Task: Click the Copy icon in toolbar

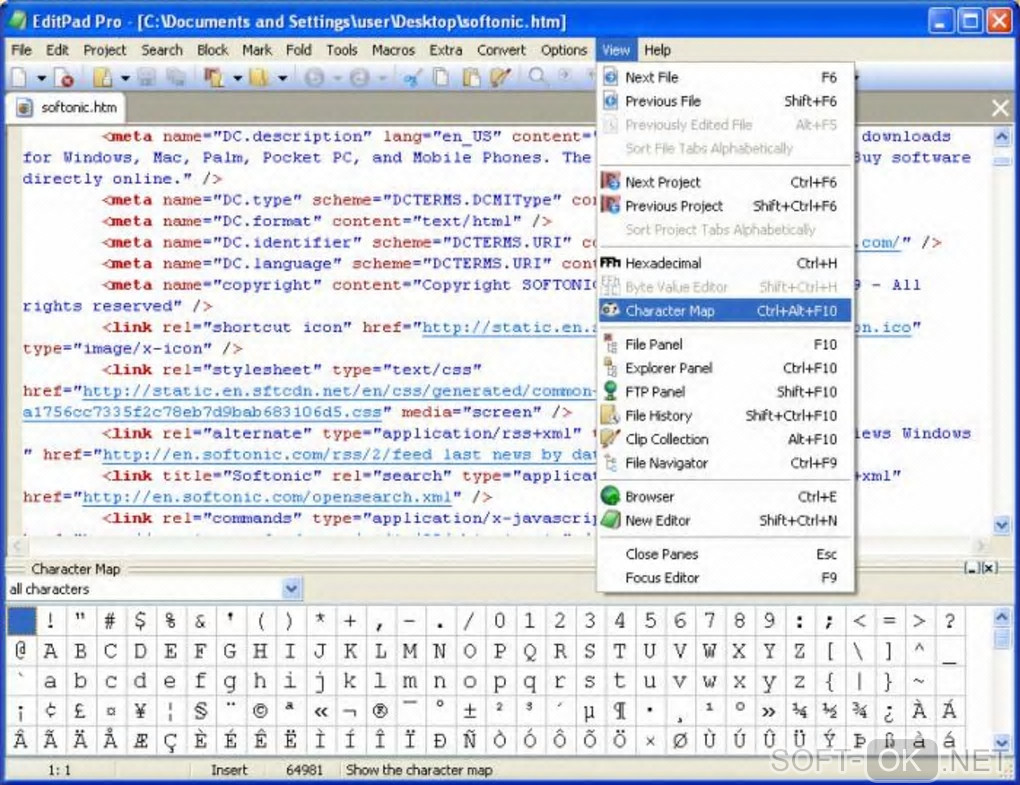Action: click(442, 78)
